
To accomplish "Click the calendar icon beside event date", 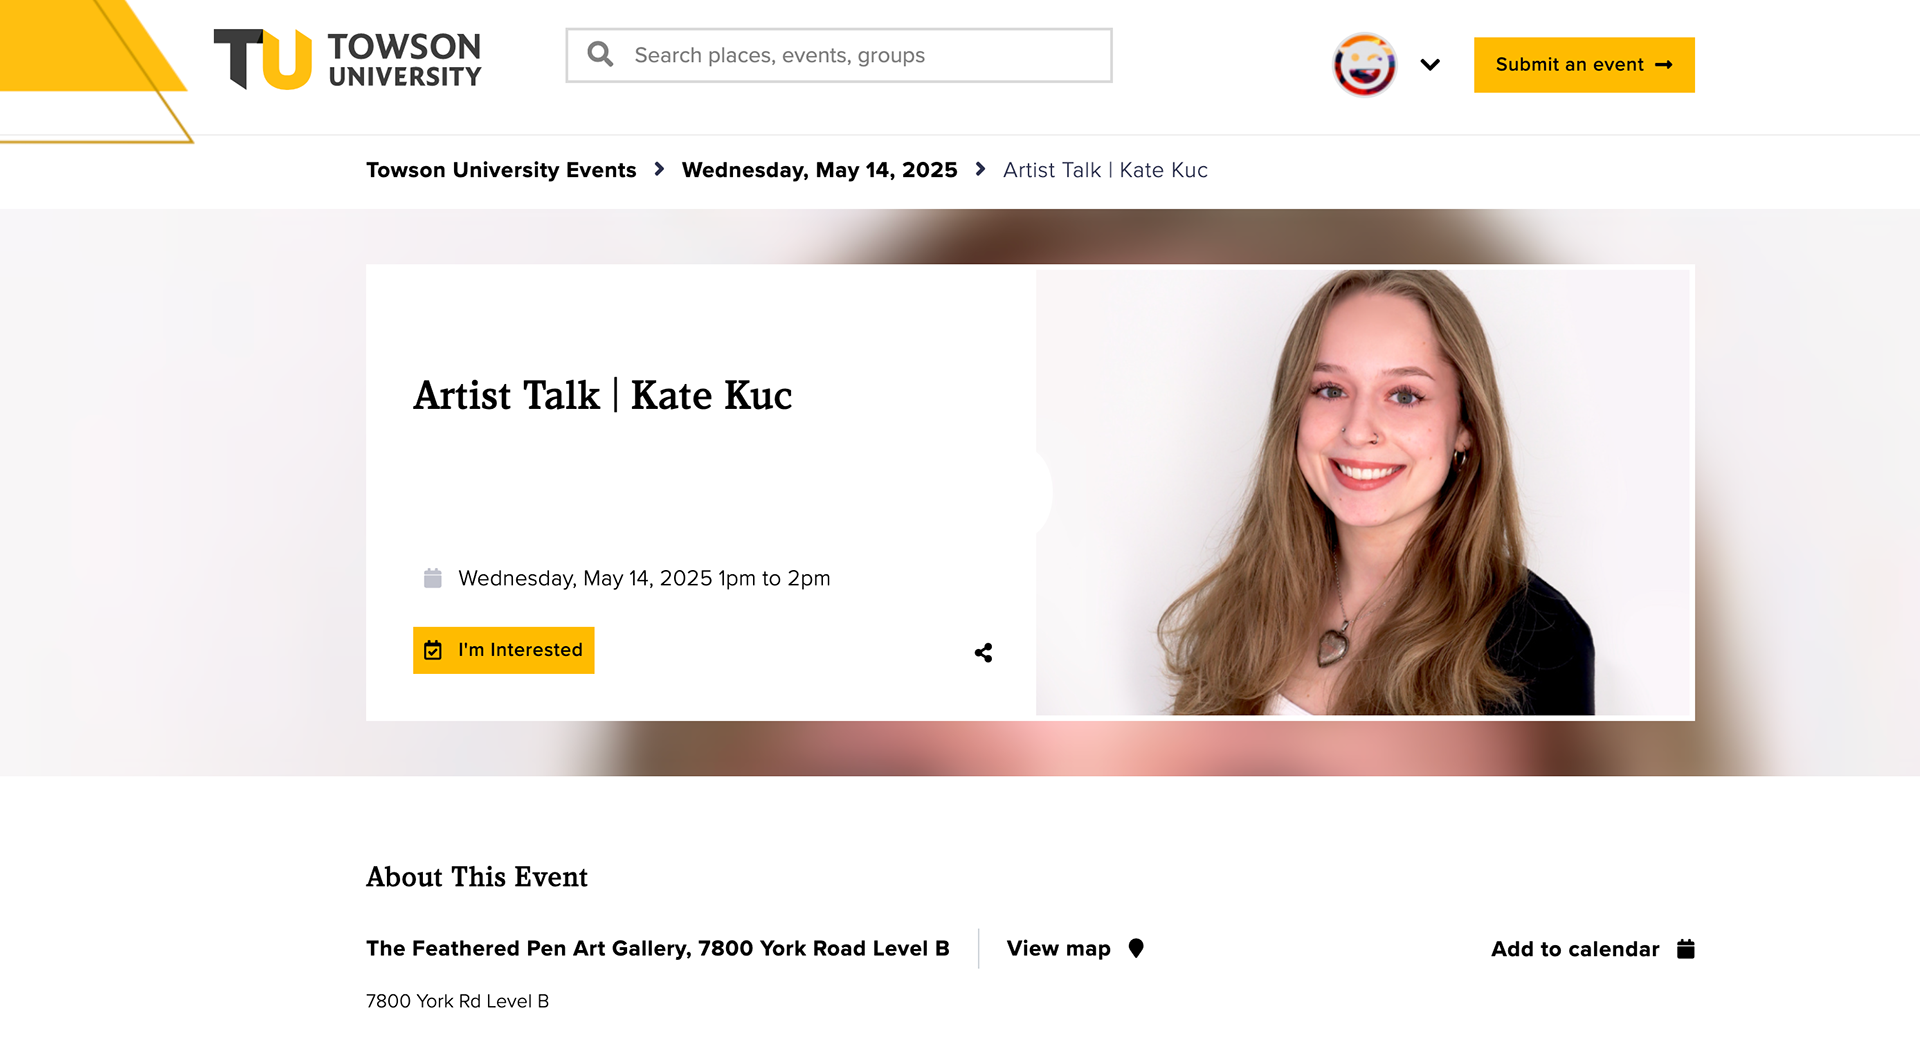I will tap(432, 578).
